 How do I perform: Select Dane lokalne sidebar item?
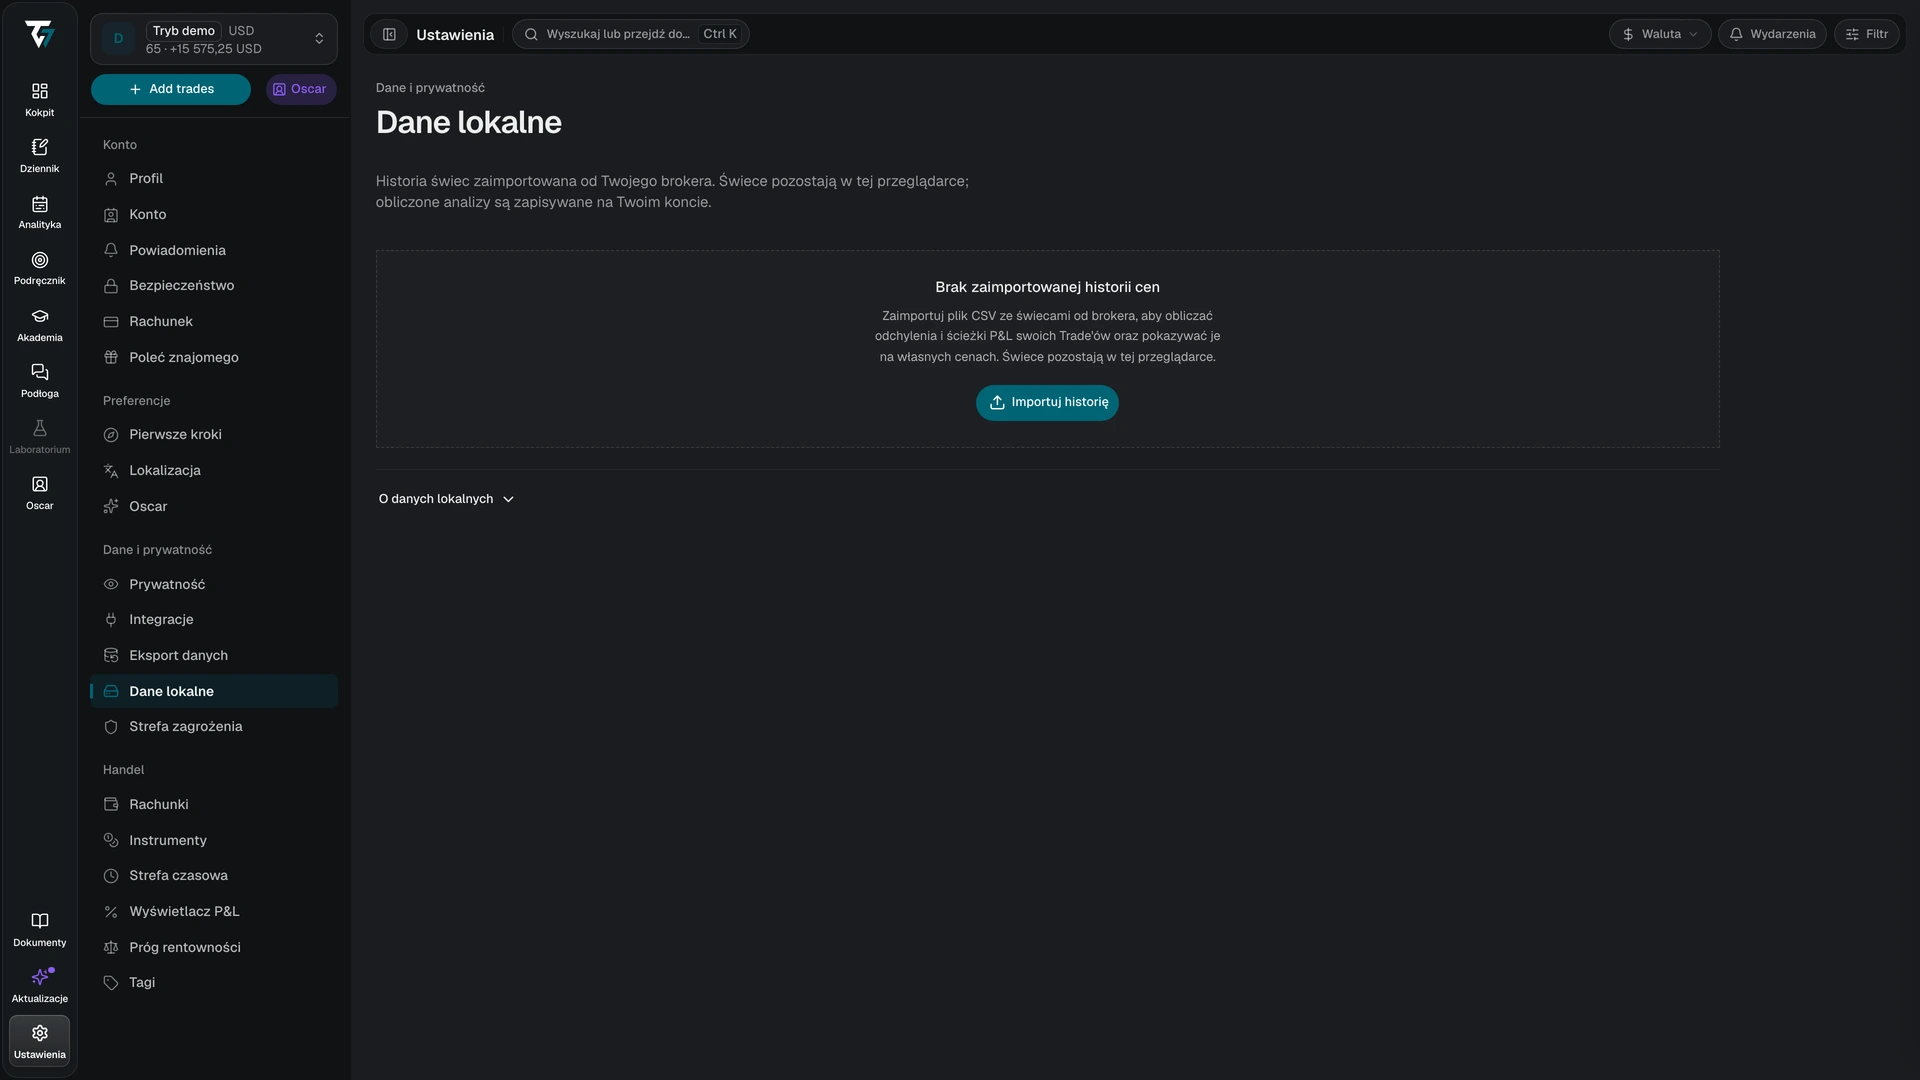214,692
